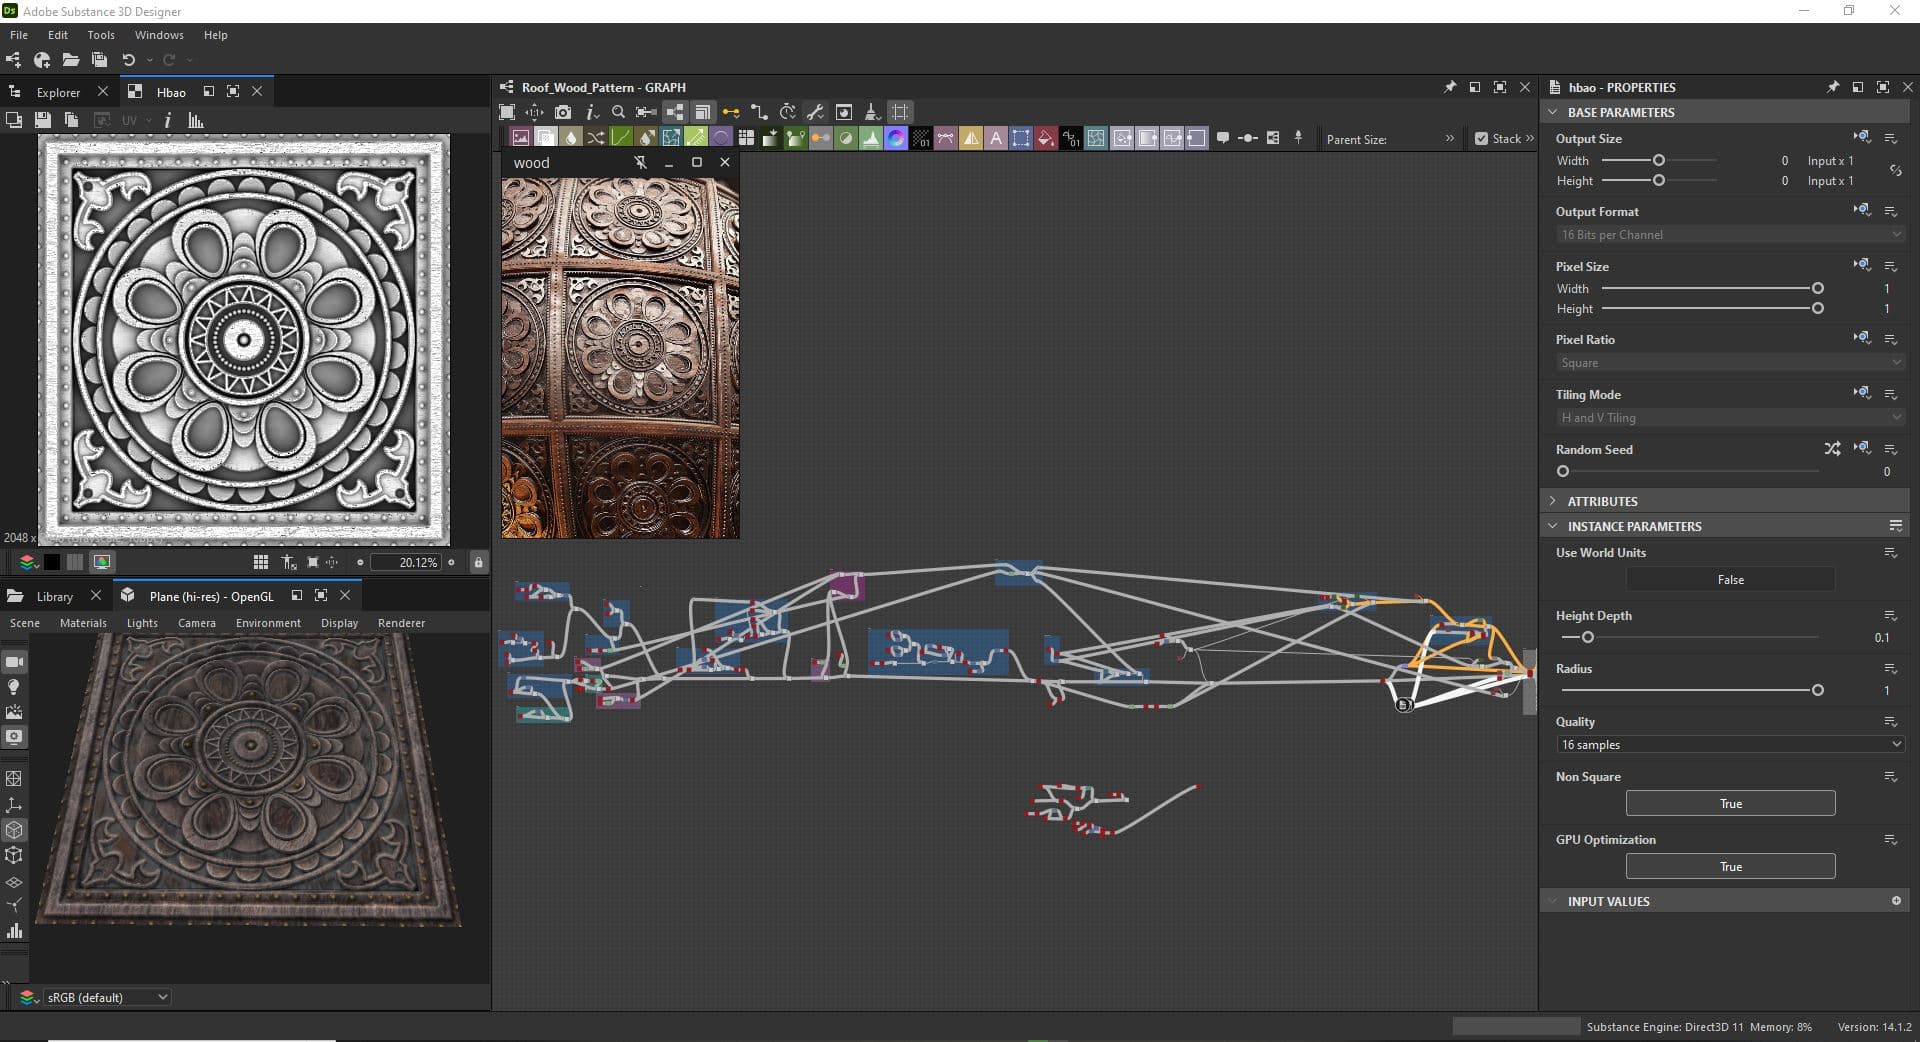
Task: Unpin the wood reference window
Action: [640, 162]
